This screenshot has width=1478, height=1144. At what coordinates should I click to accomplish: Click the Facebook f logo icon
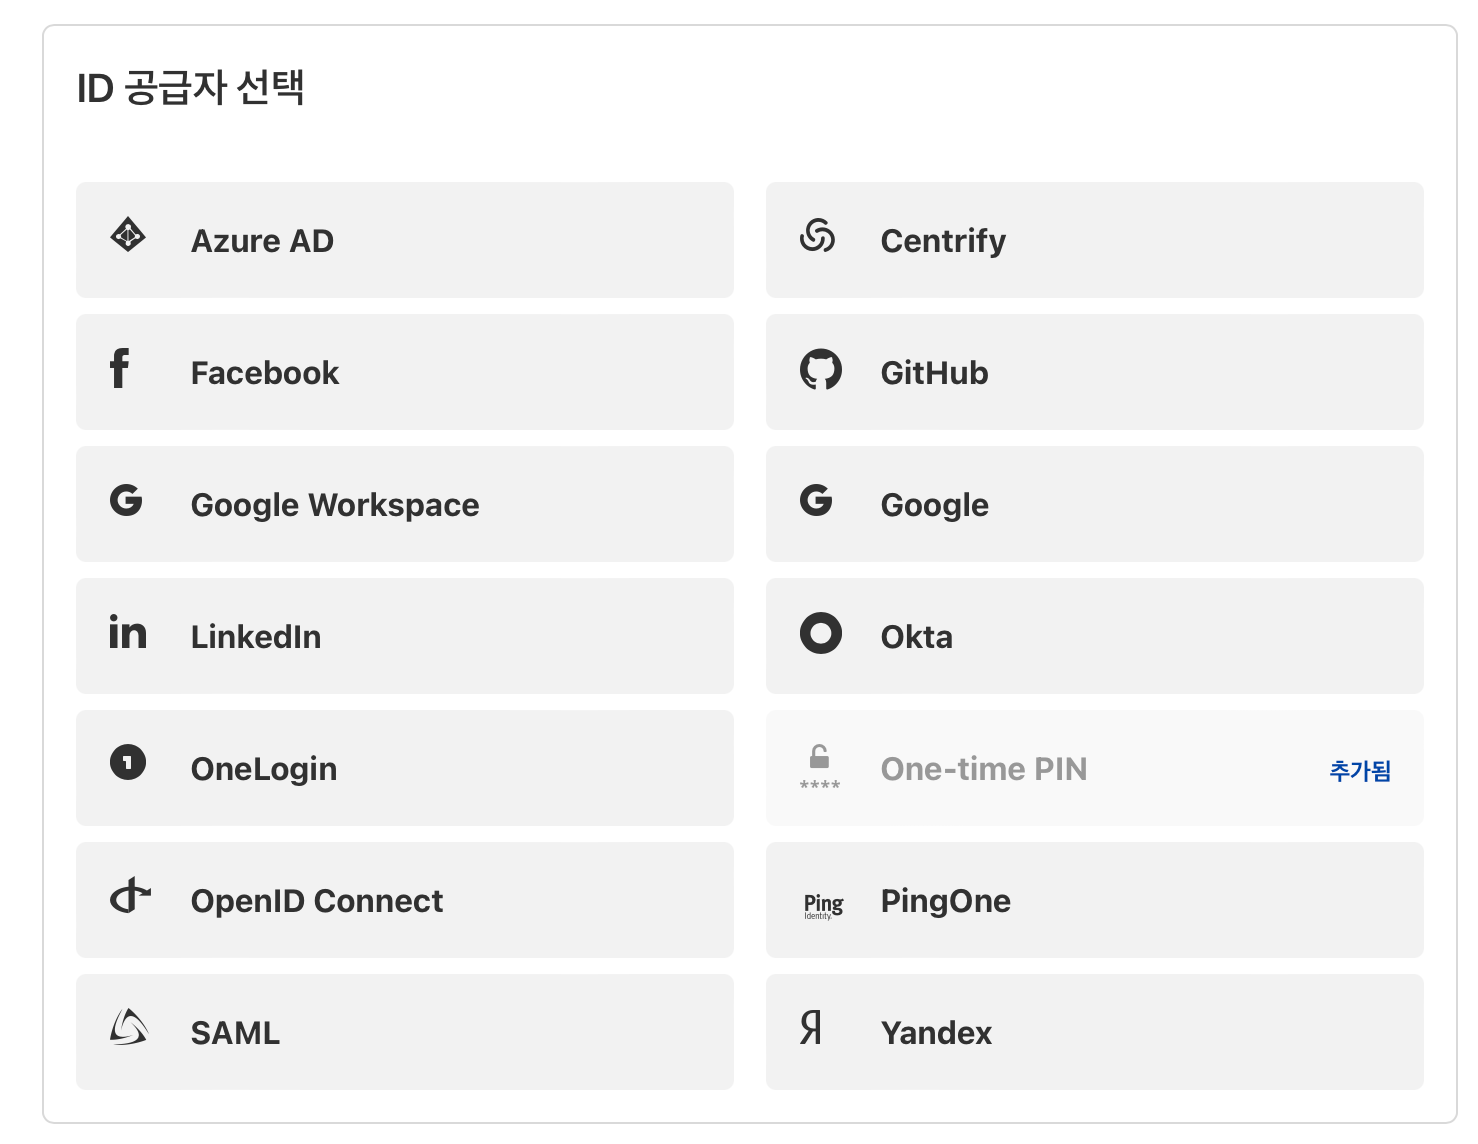coord(120,368)
